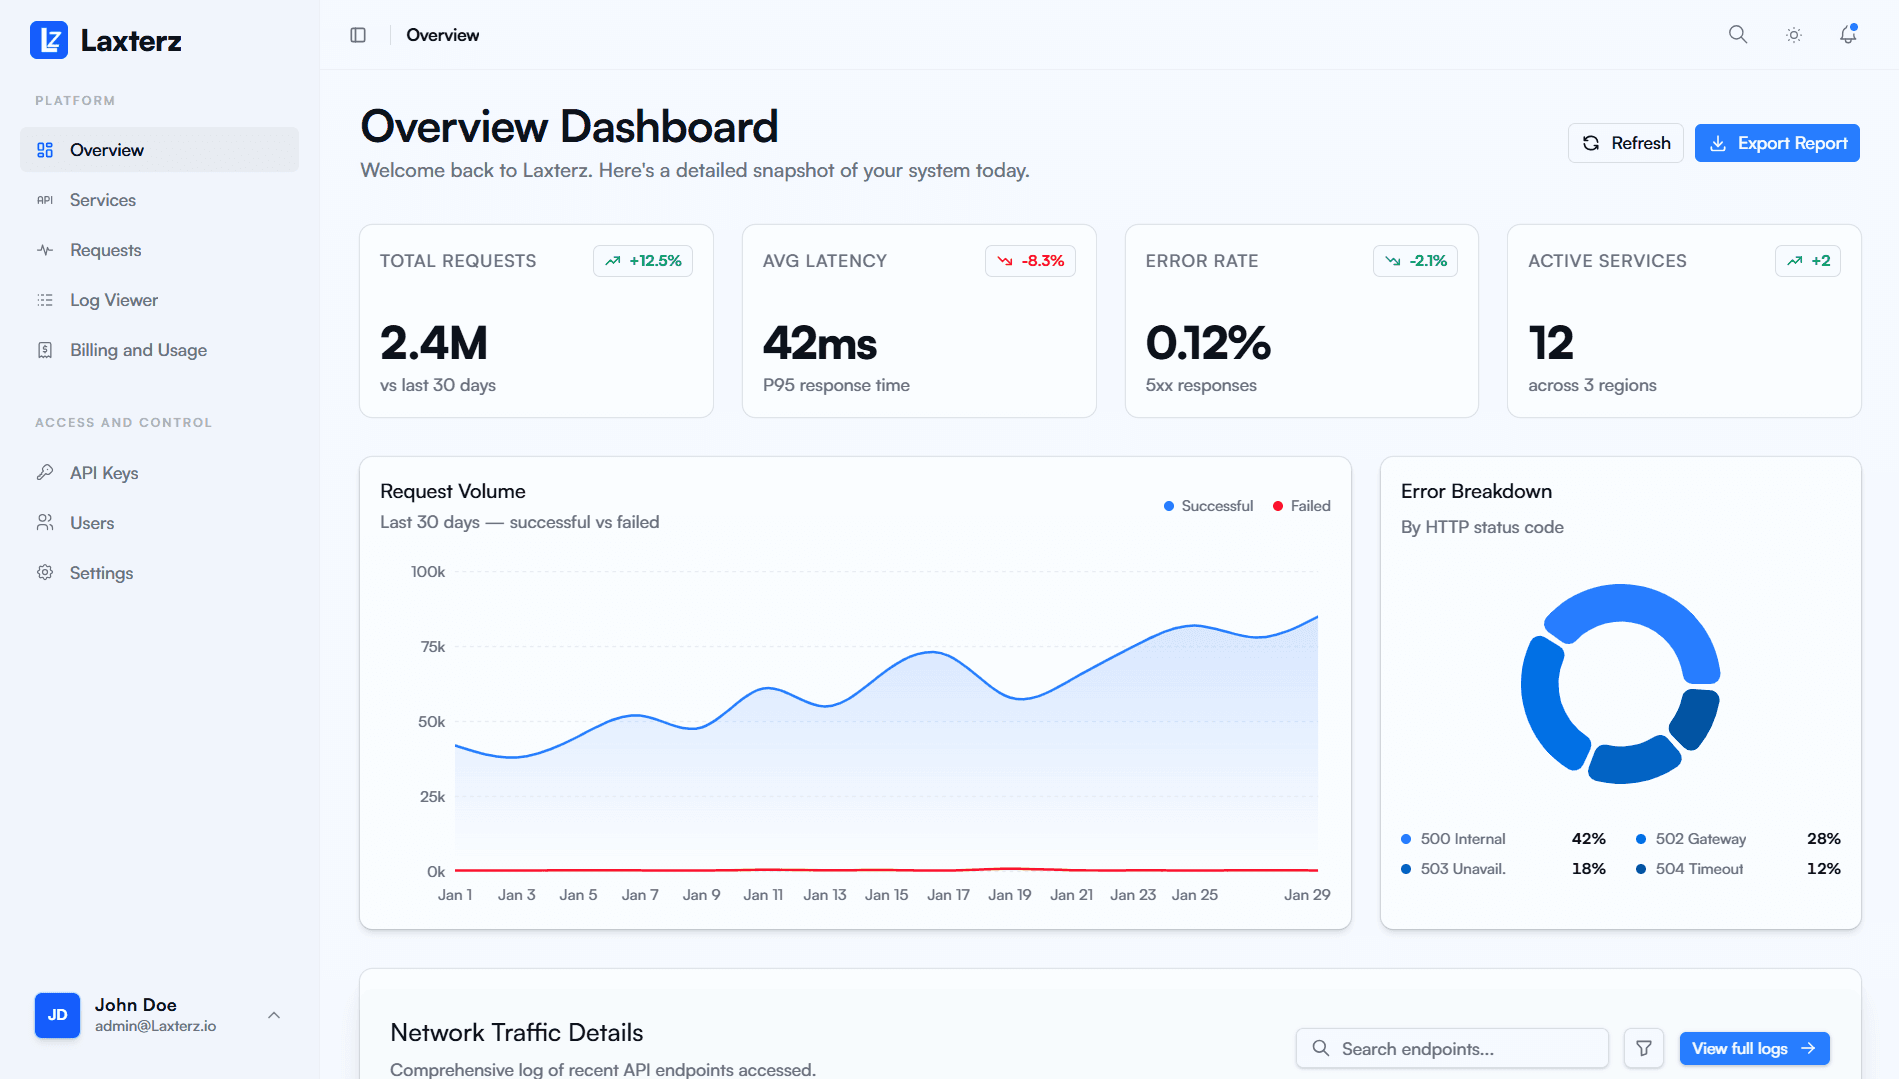Click View full logs button
1899x1079 pixels.
(x=1753, y=1048)
